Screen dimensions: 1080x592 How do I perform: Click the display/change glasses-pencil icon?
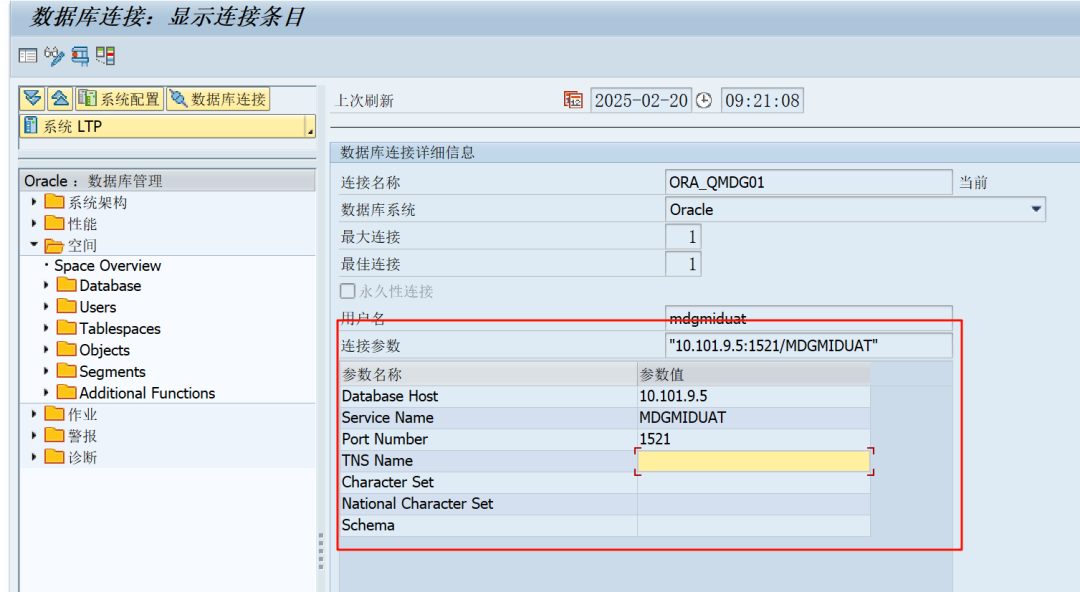point(54,56)
